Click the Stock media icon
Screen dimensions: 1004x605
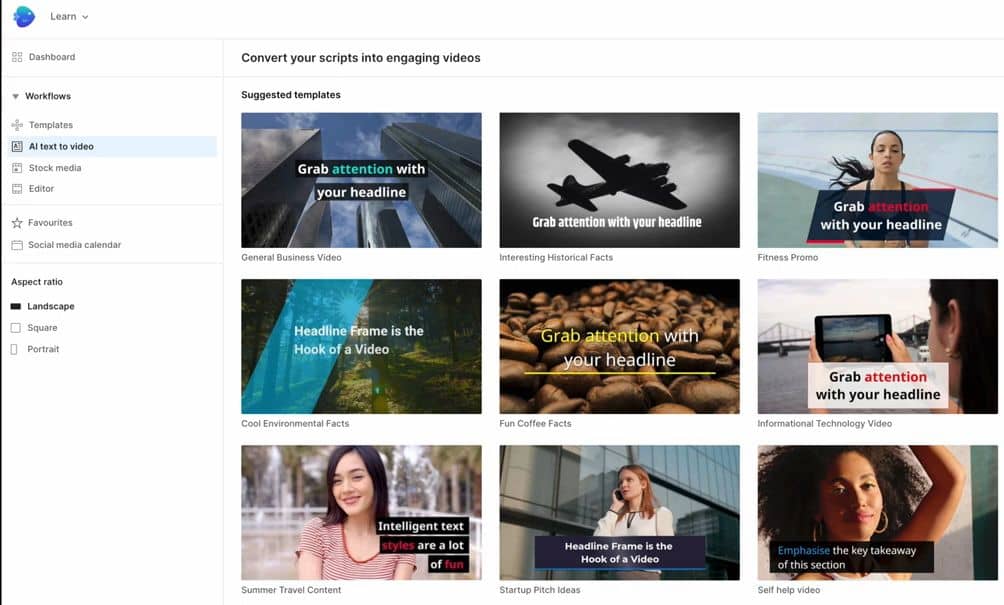click(x=17, y=168)
